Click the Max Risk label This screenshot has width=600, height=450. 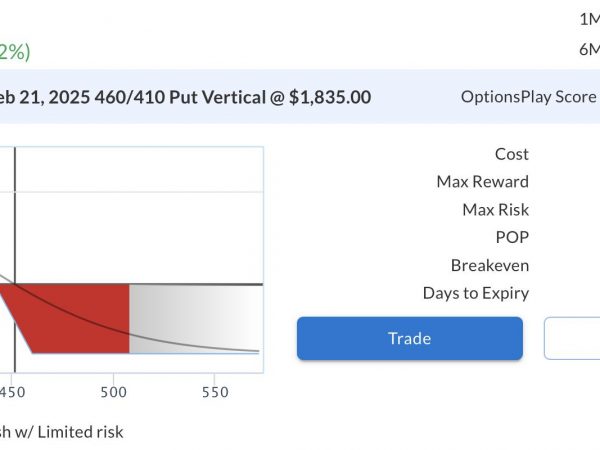coord(496,210)
